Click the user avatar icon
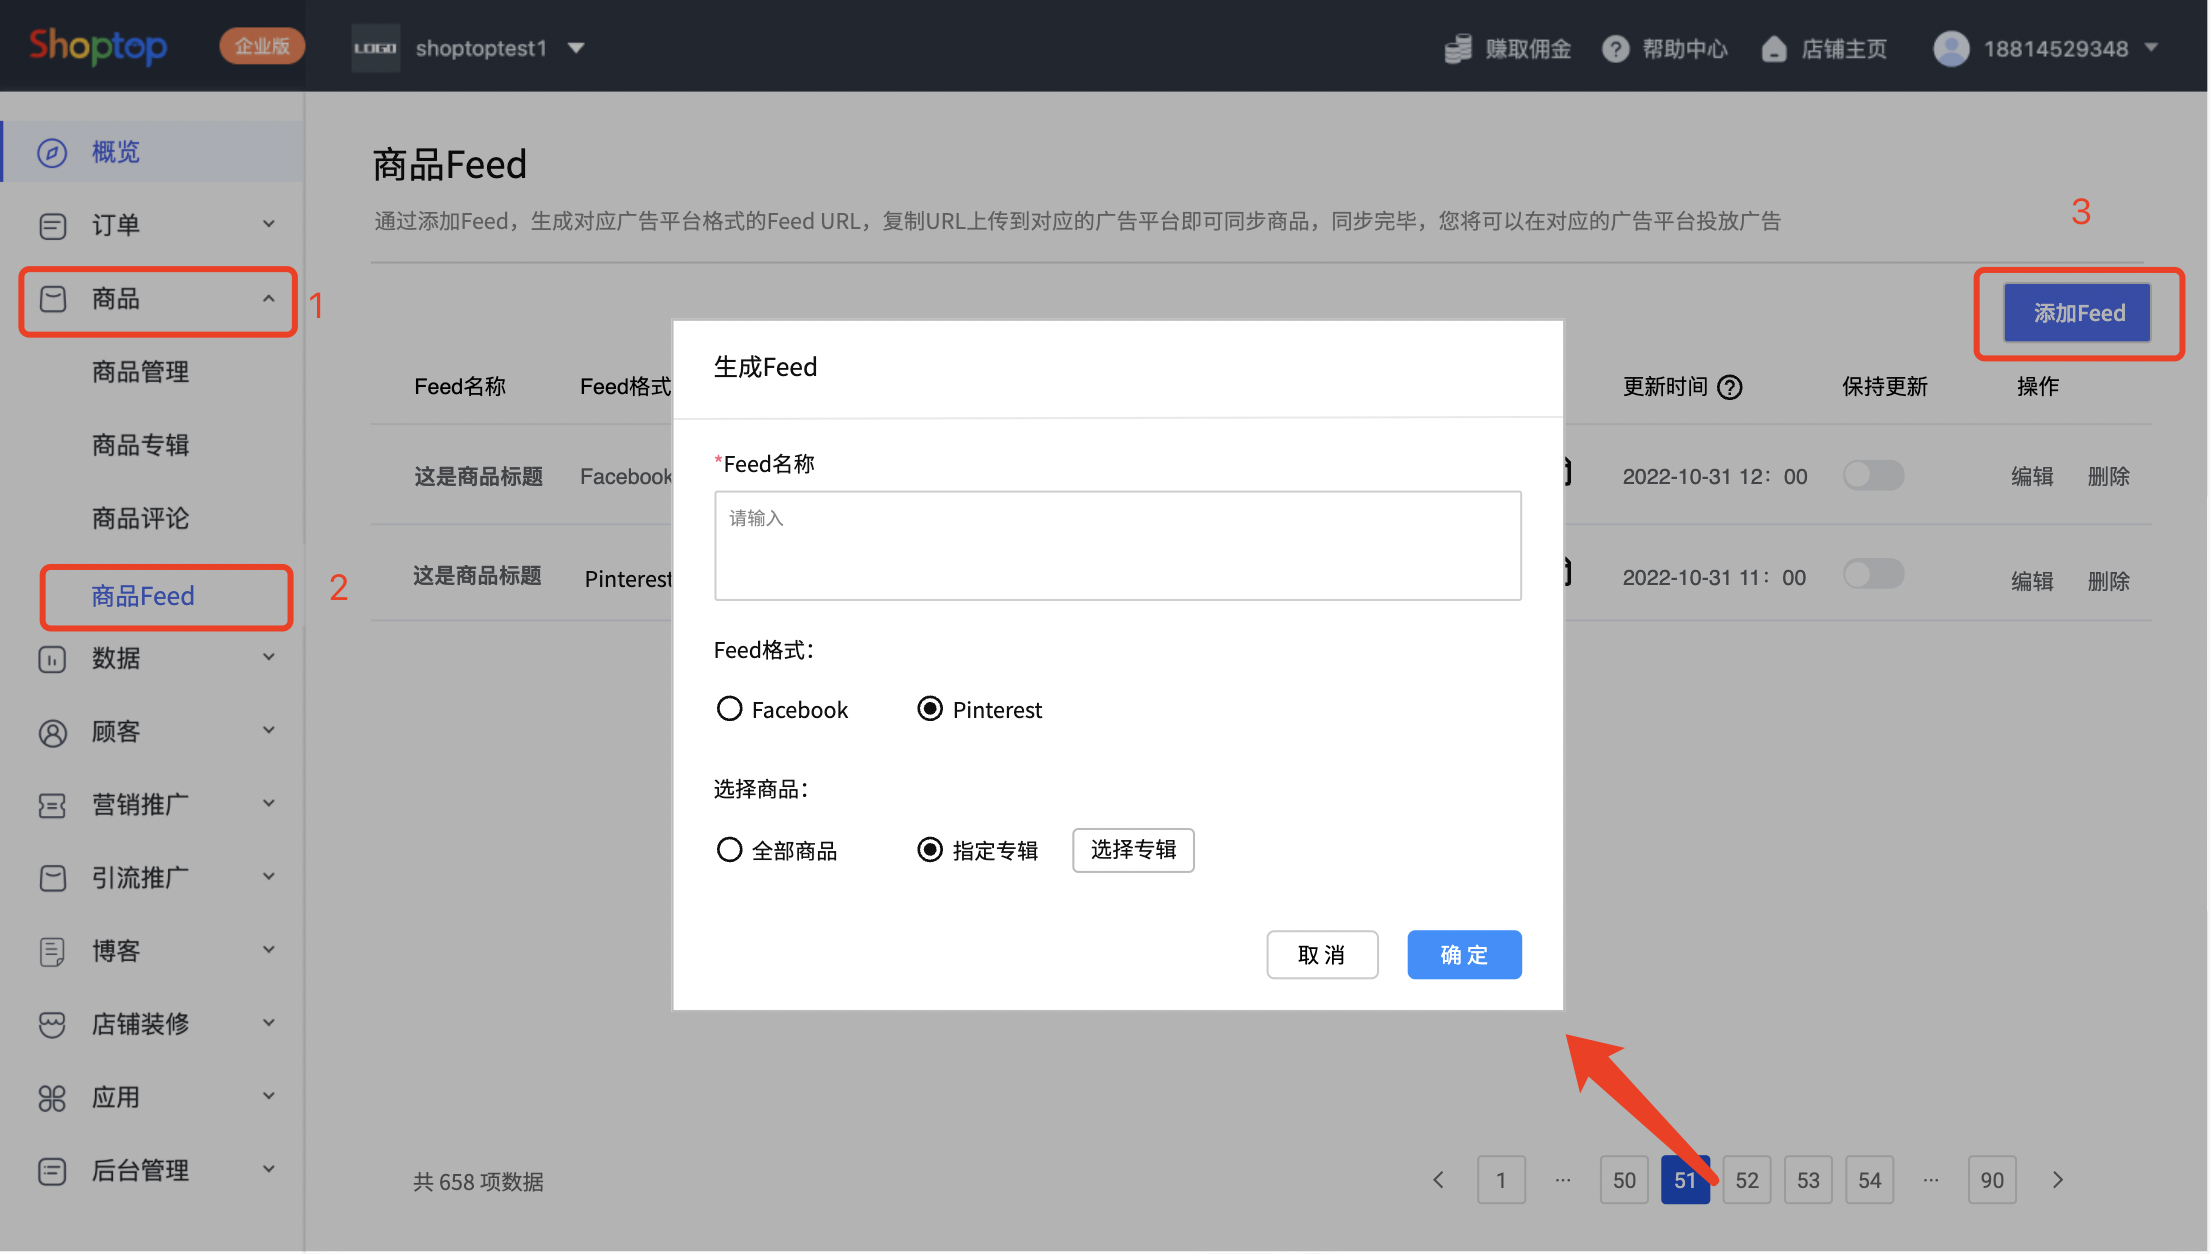This screenshot has height=1254, width=2210. click(1951, 48)
